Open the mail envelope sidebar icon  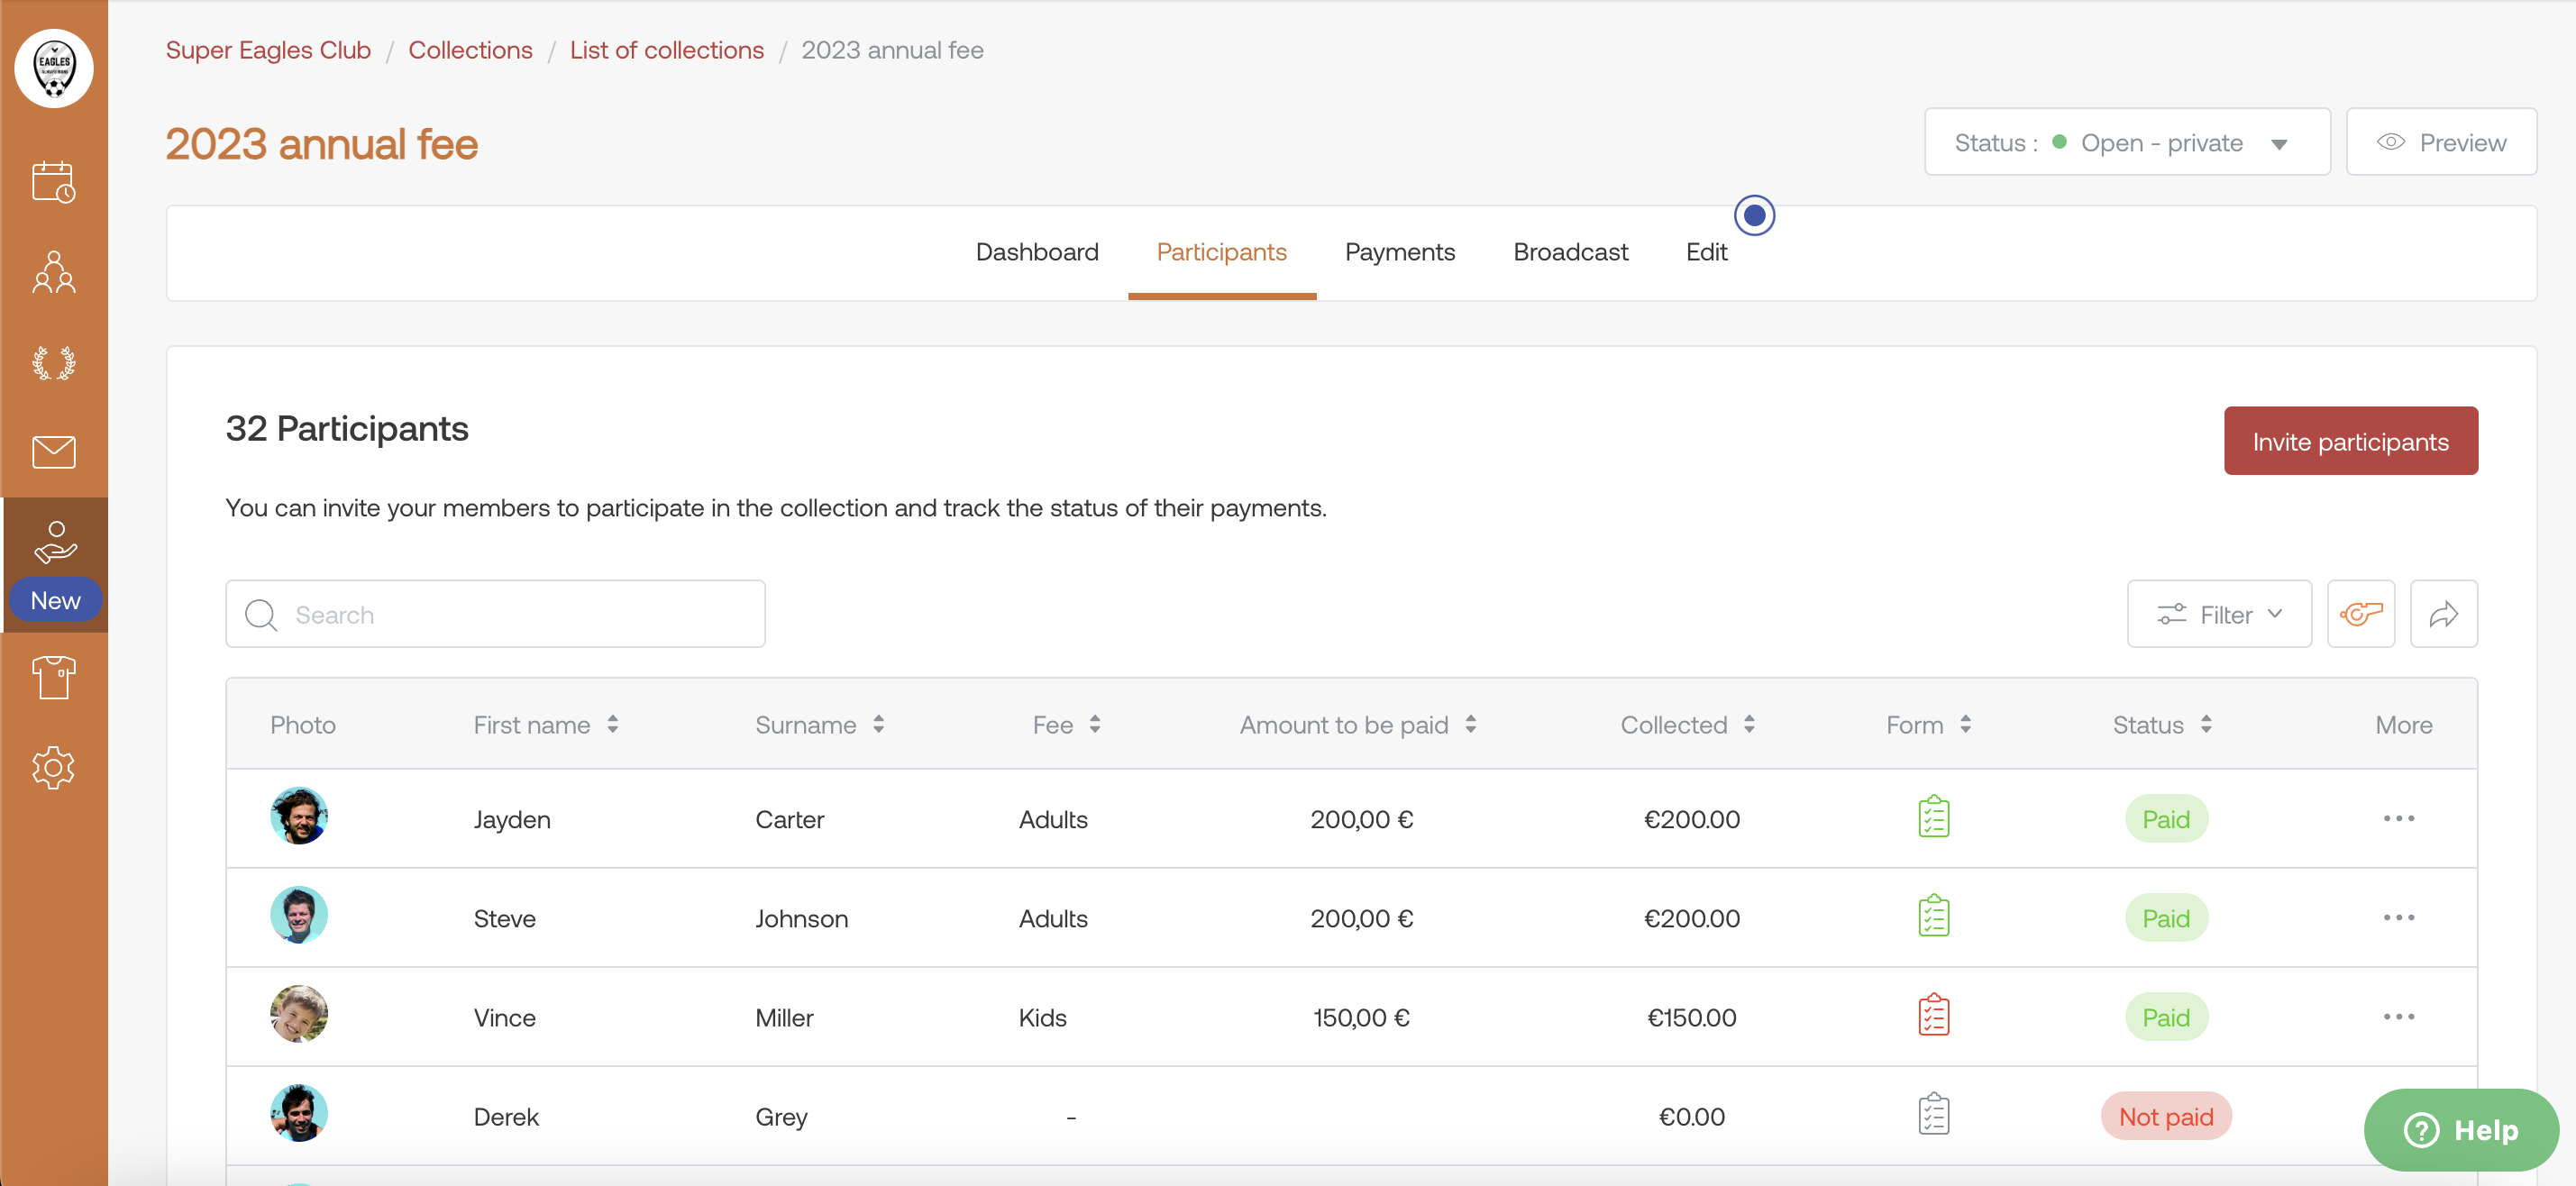(53, 452)
